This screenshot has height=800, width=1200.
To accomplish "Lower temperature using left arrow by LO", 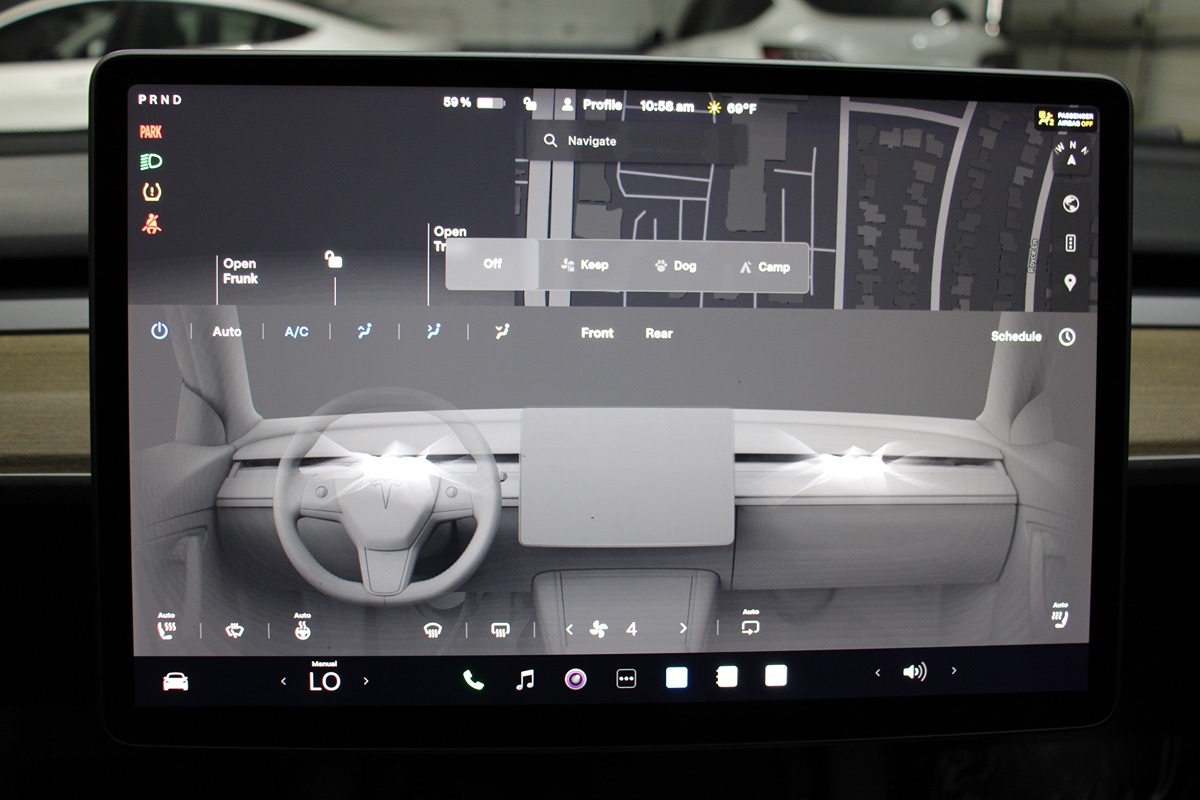I will tap(283, 681).
